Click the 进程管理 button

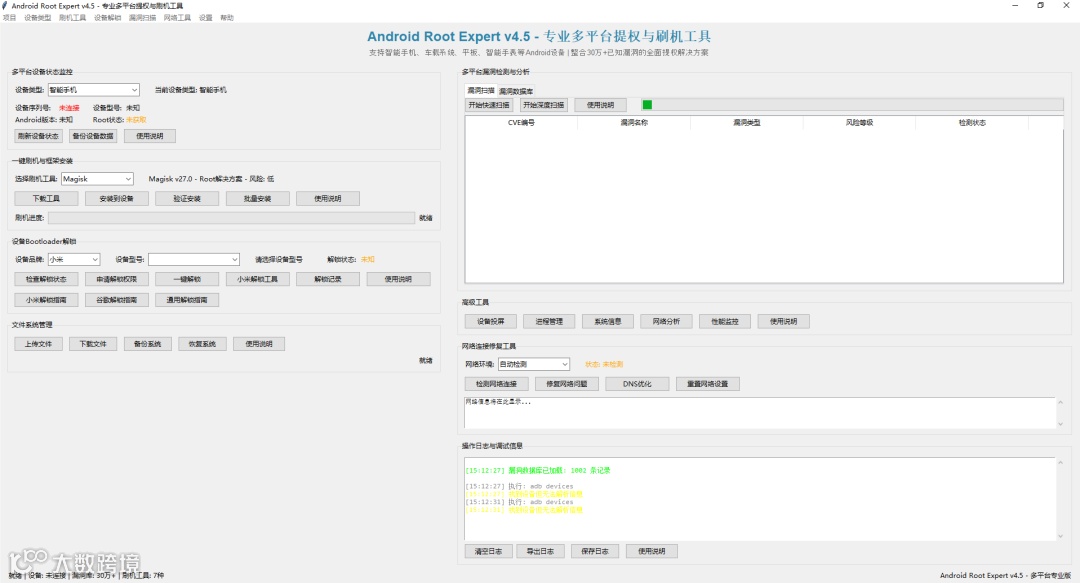click(550, 321)
